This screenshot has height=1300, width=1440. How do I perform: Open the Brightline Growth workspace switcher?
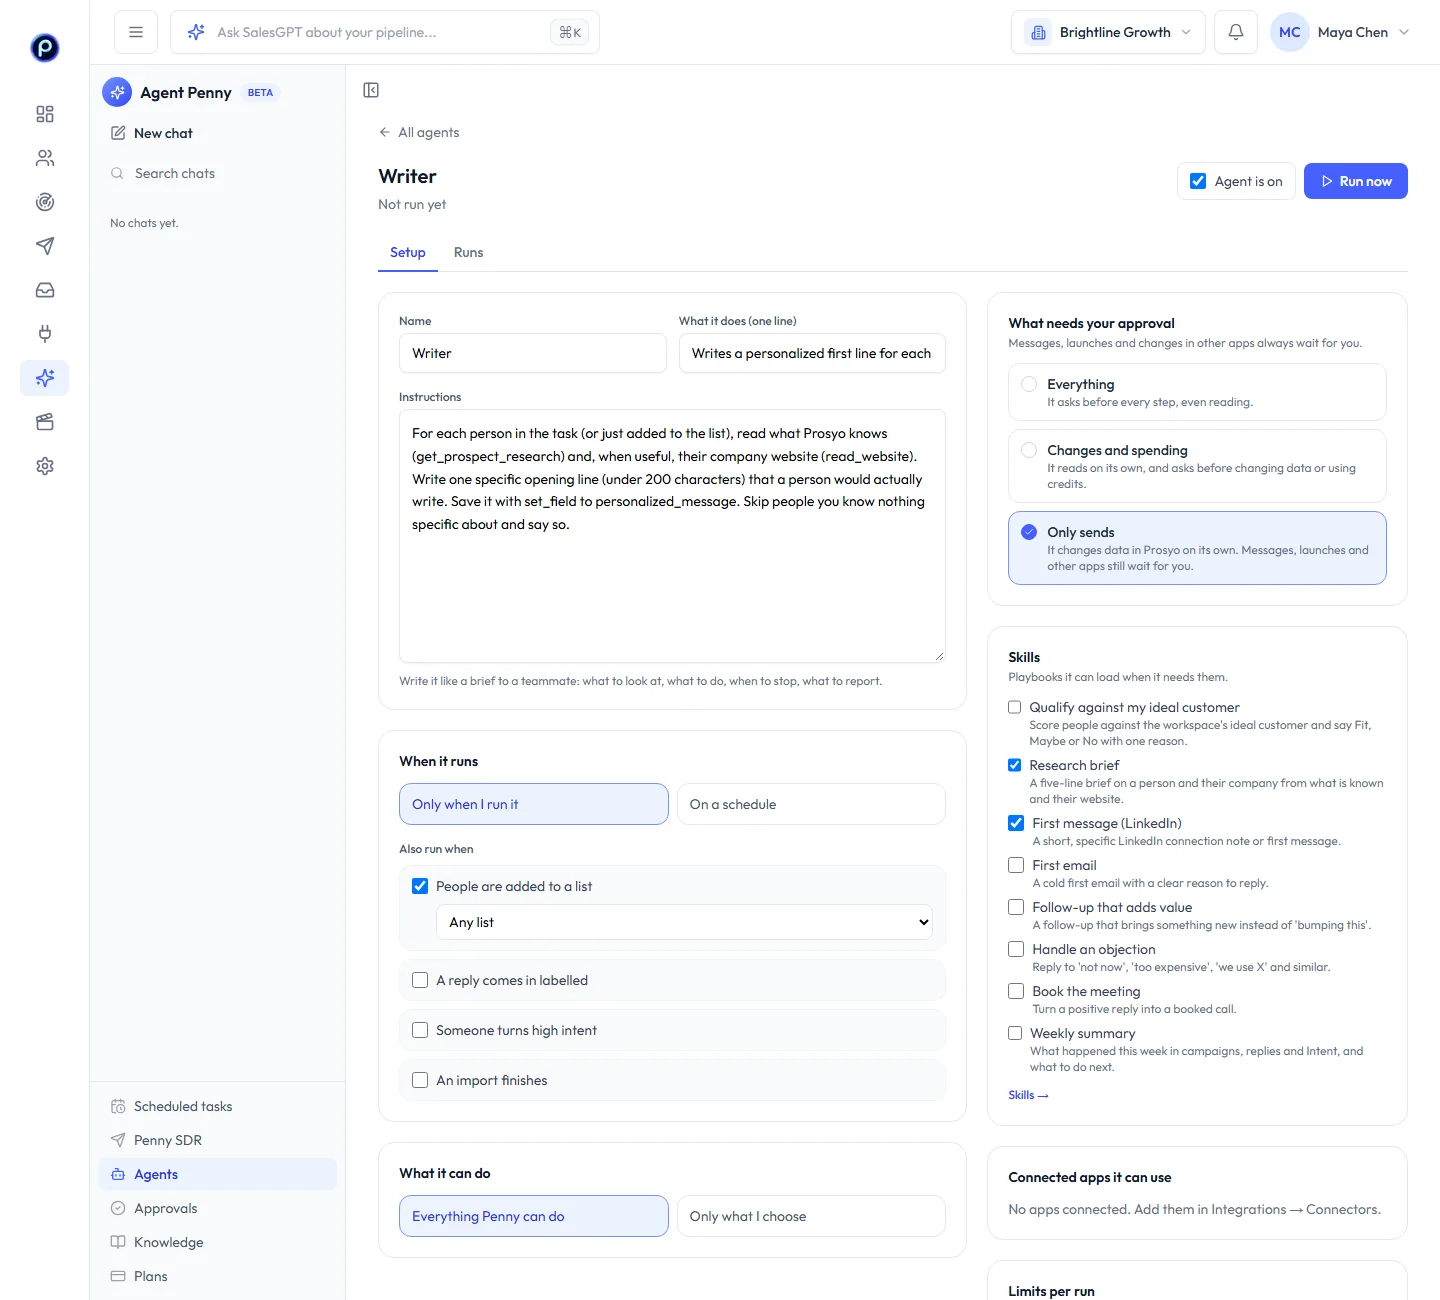point(1108,32)
